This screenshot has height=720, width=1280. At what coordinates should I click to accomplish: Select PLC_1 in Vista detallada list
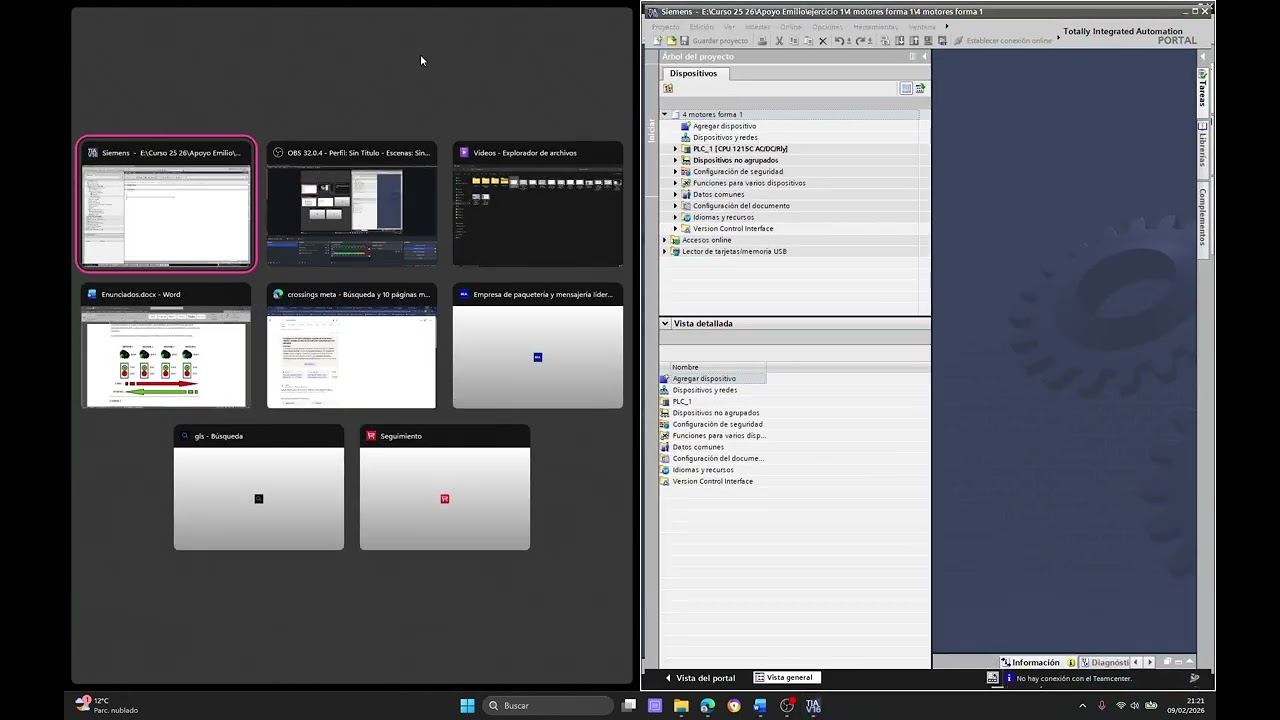click(x=682, y=401)
